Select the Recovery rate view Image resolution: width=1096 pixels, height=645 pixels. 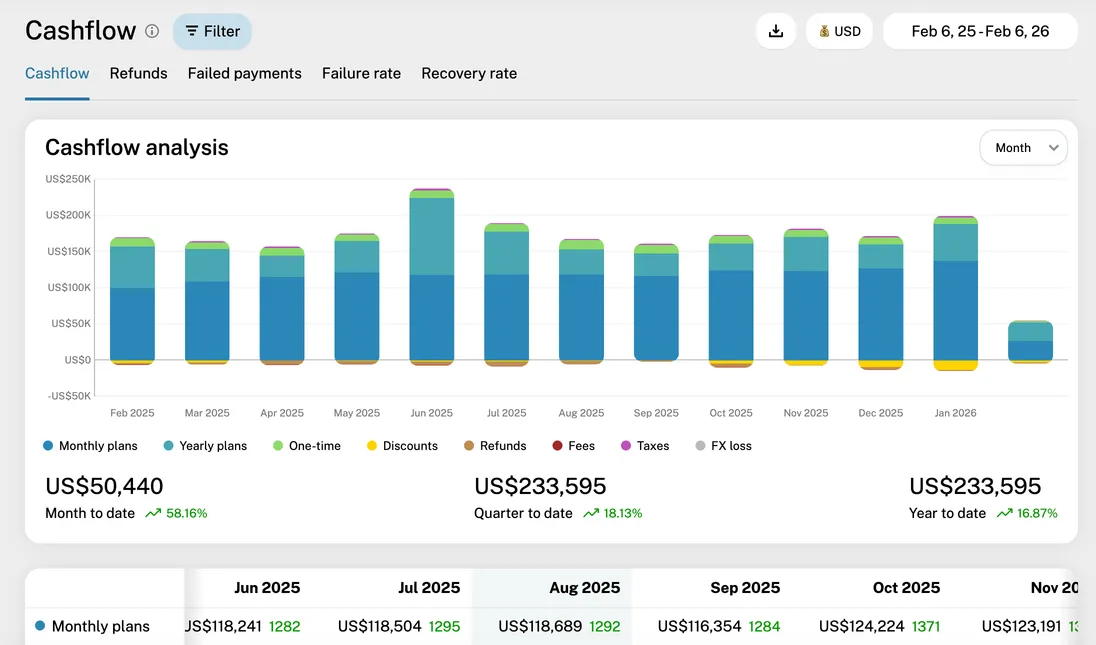click(468, 73)
